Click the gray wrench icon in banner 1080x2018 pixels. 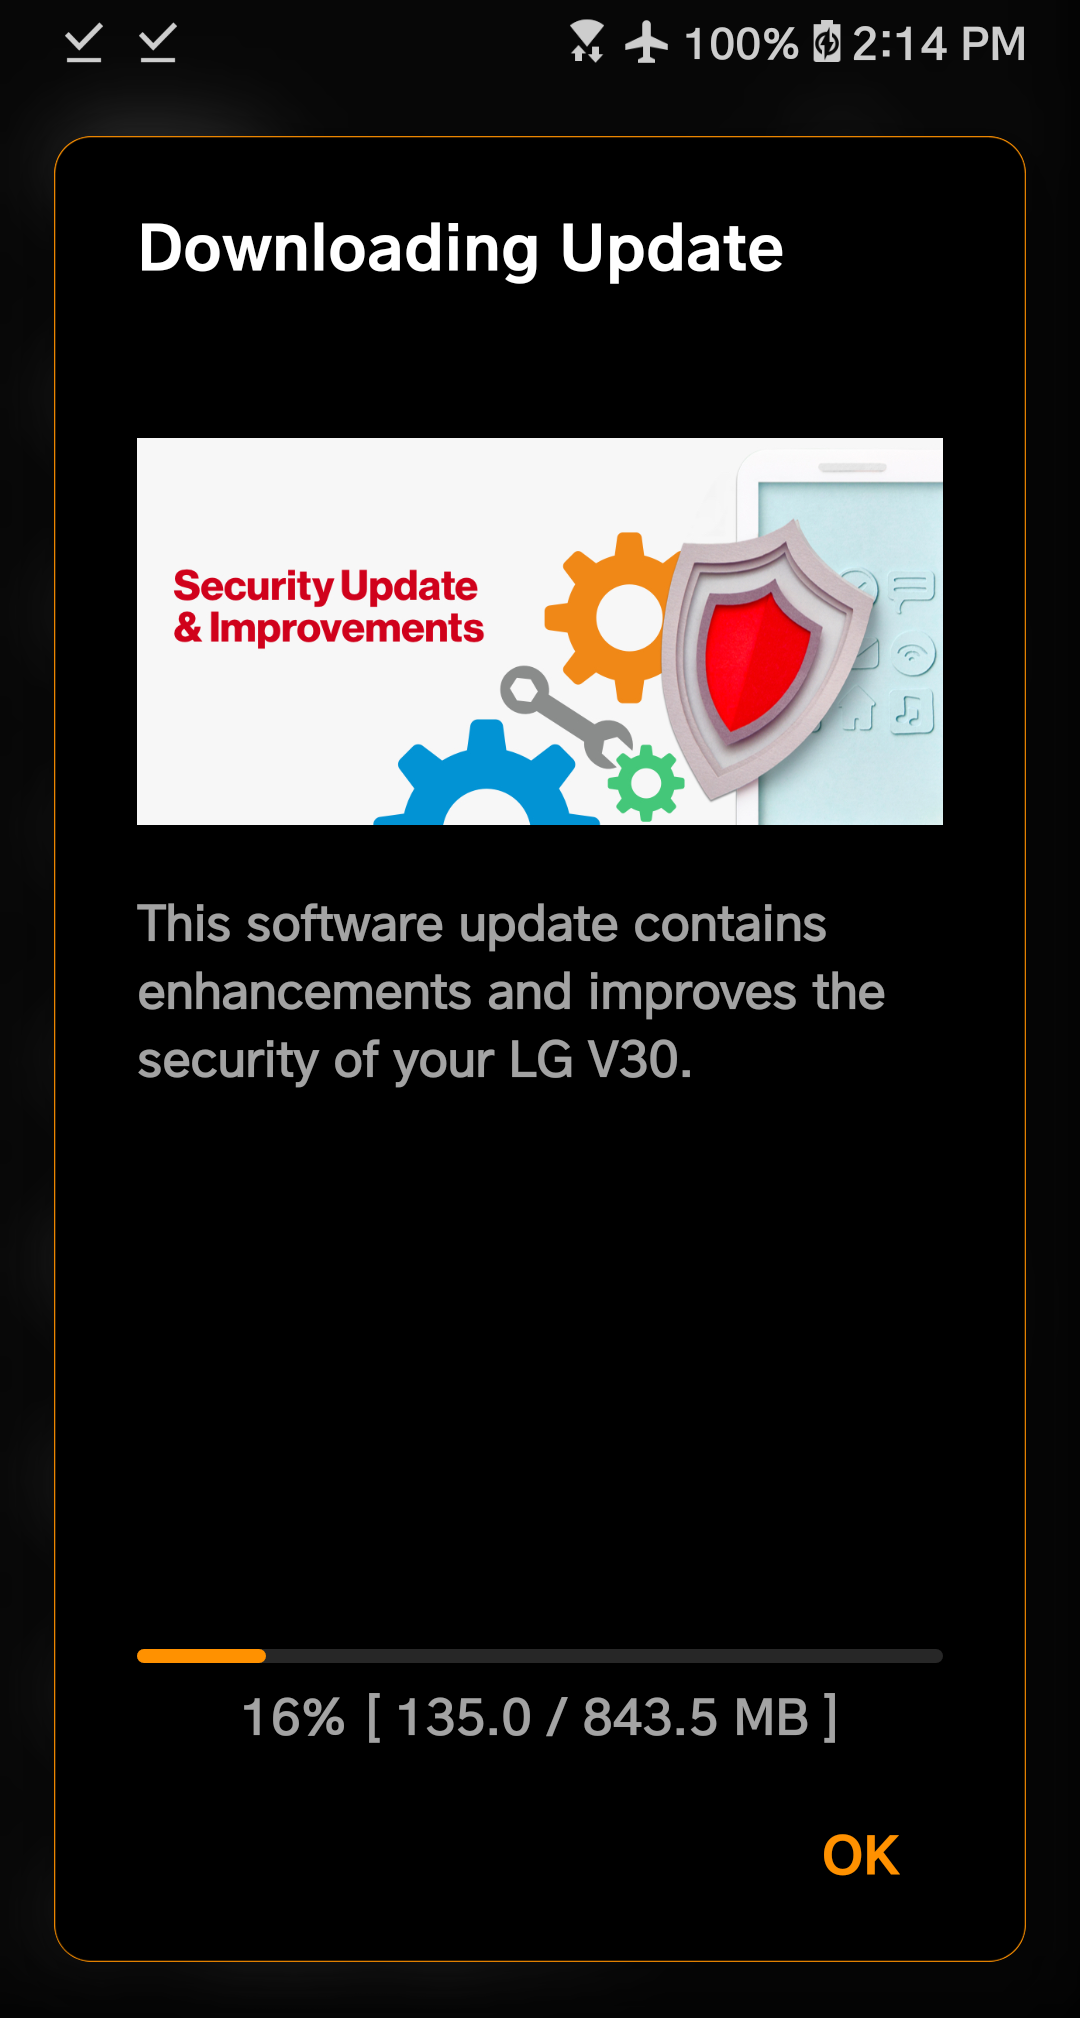(565, 717)
